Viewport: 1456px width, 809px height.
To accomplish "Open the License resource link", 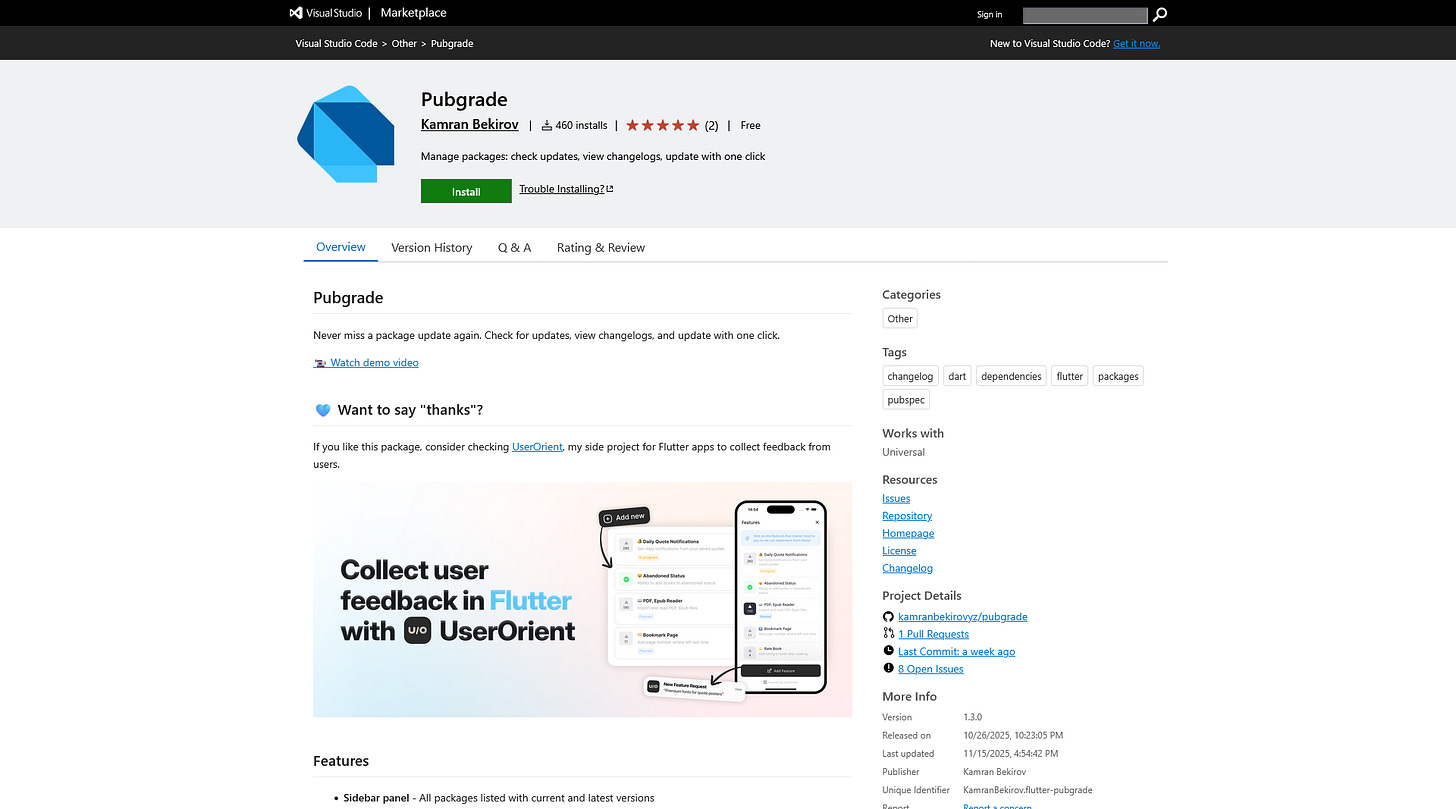I will (899, 551).
